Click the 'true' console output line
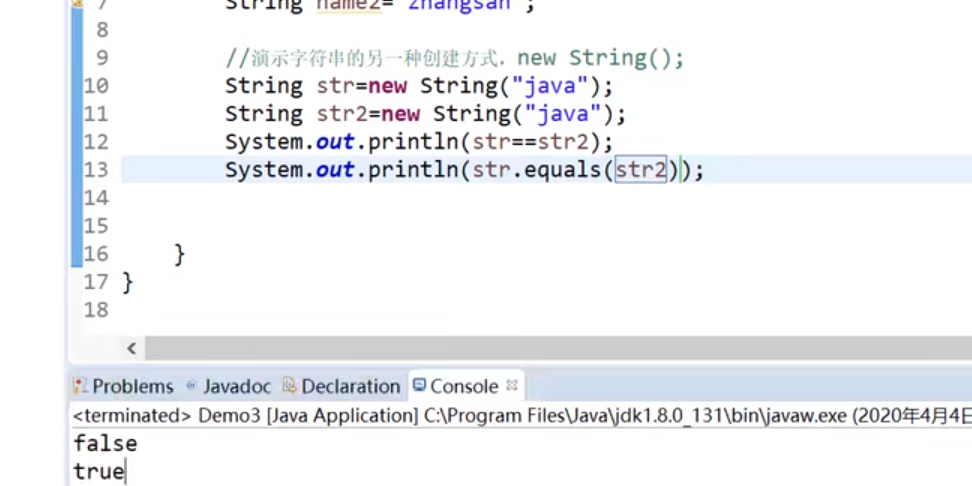This screenshot has height=486, width=972. (x=99, y=472)
